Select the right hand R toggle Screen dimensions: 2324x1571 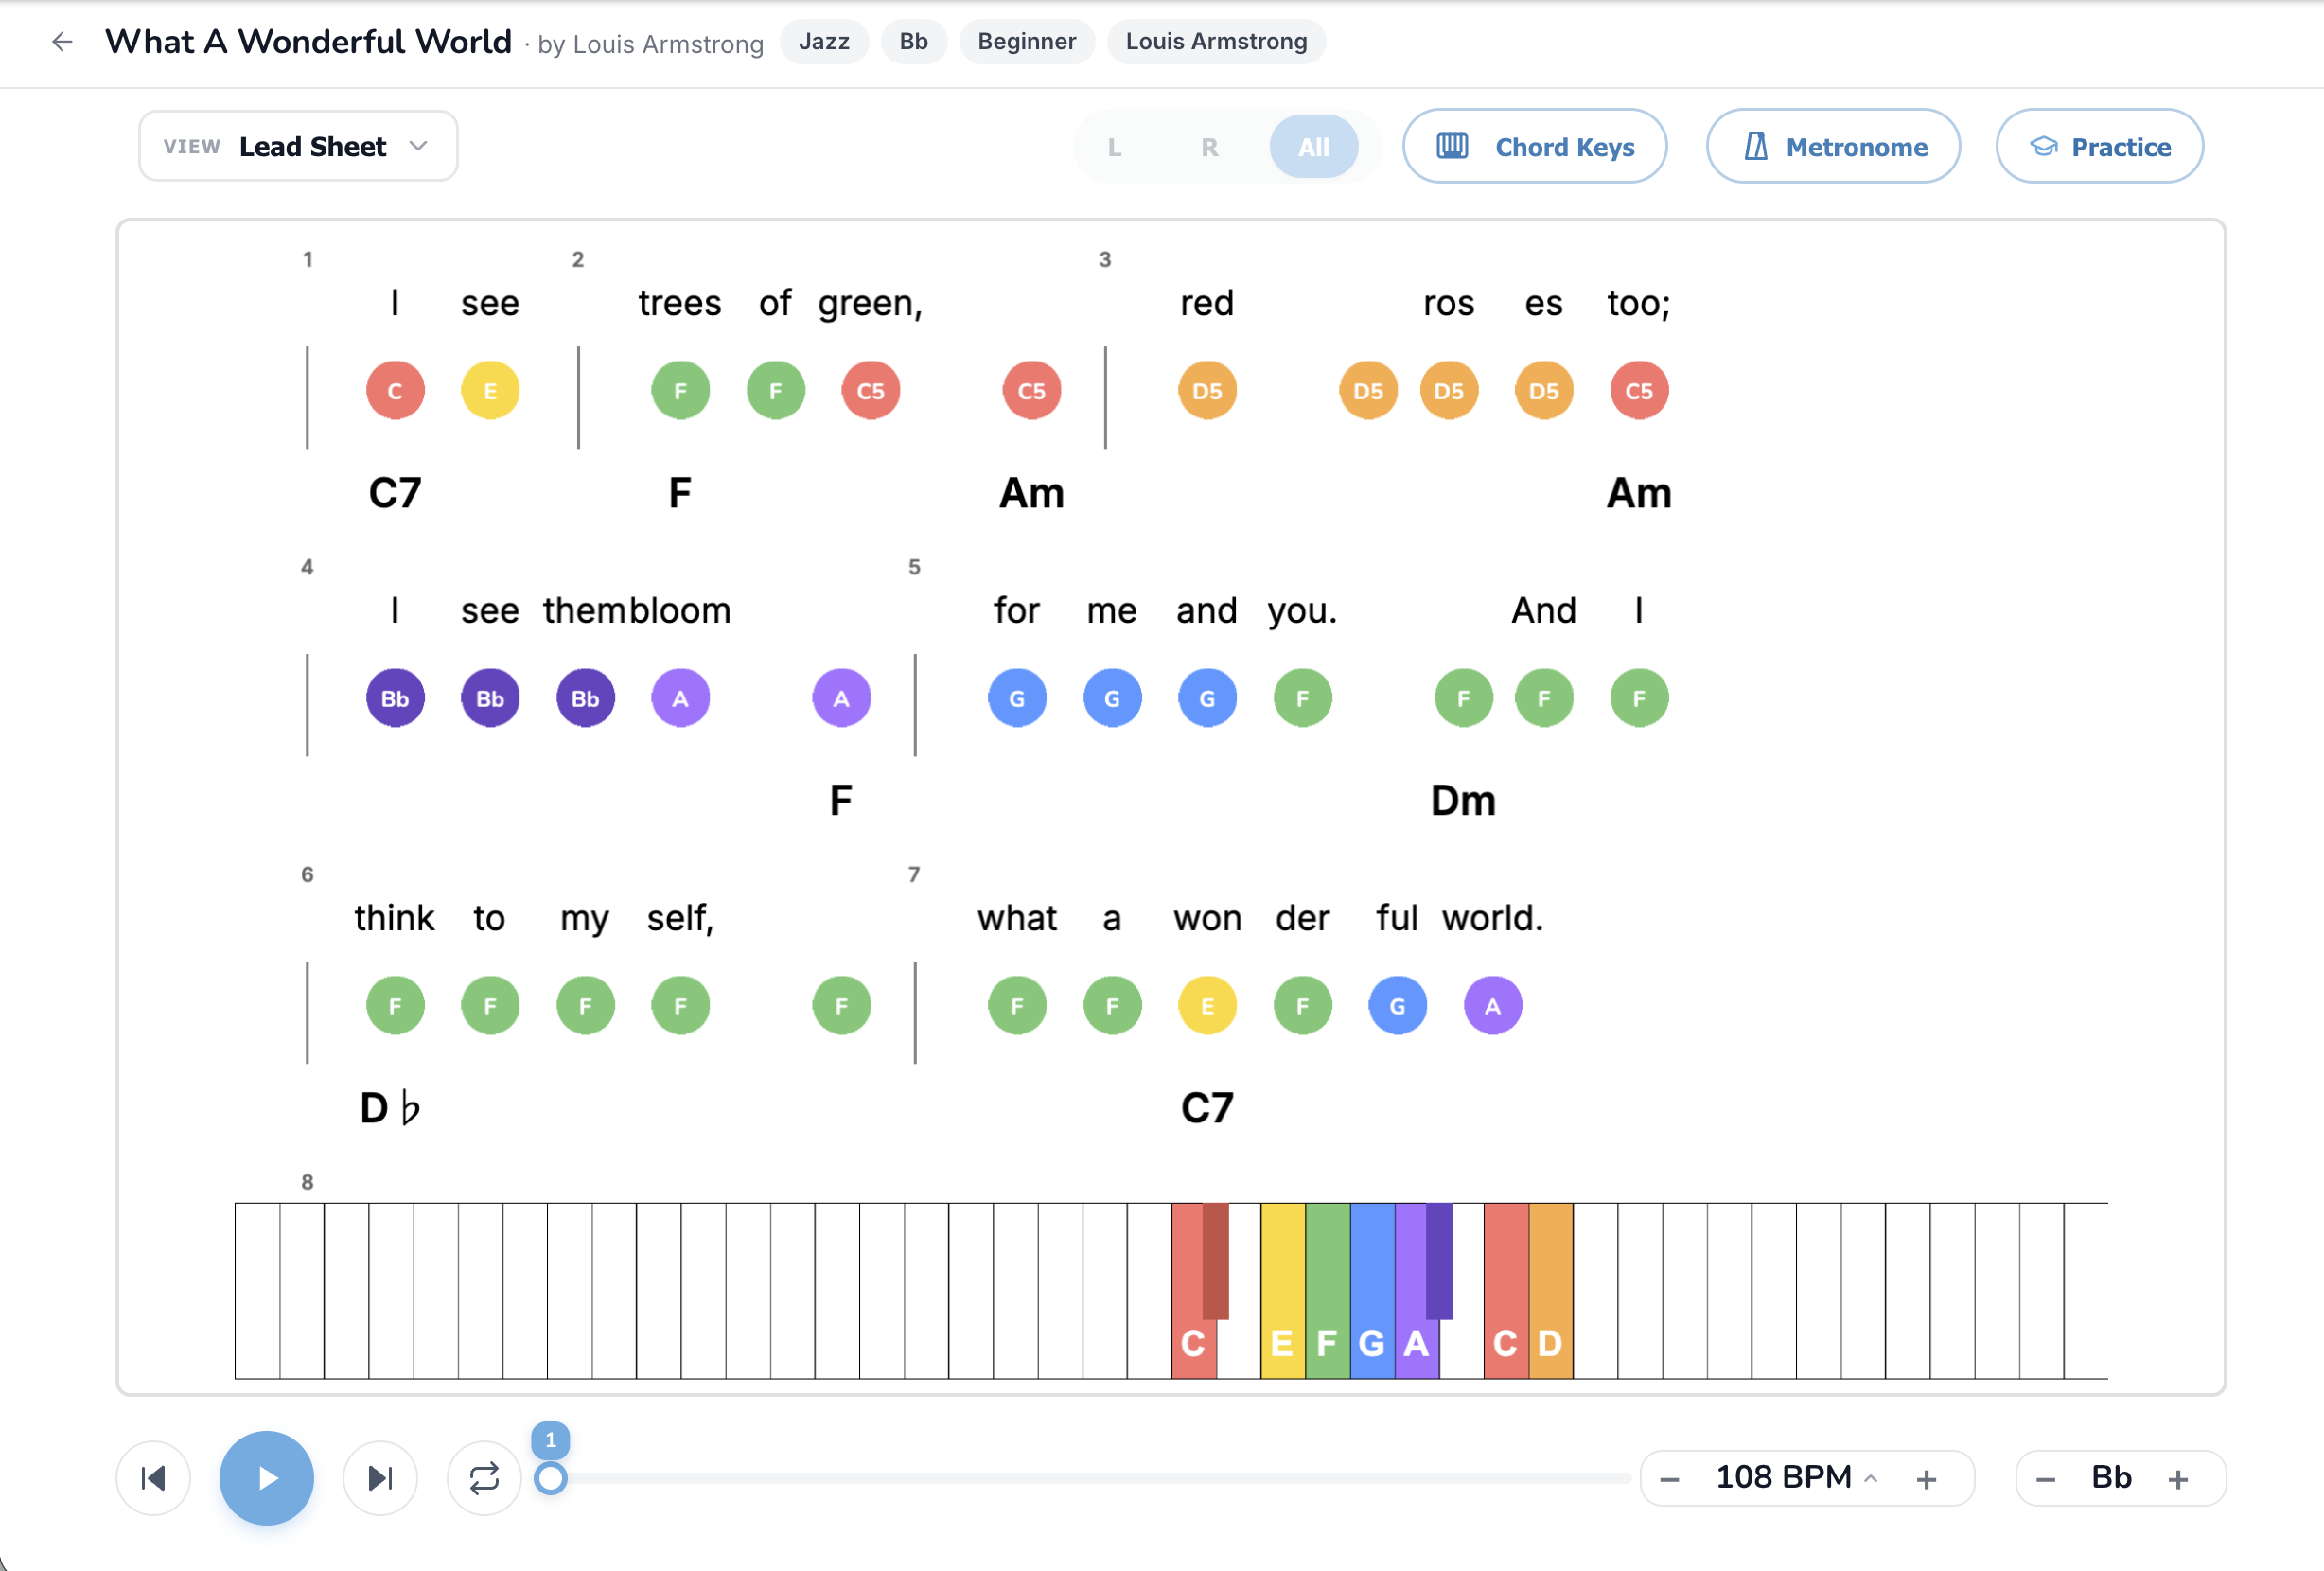(x=1209, y=147)
